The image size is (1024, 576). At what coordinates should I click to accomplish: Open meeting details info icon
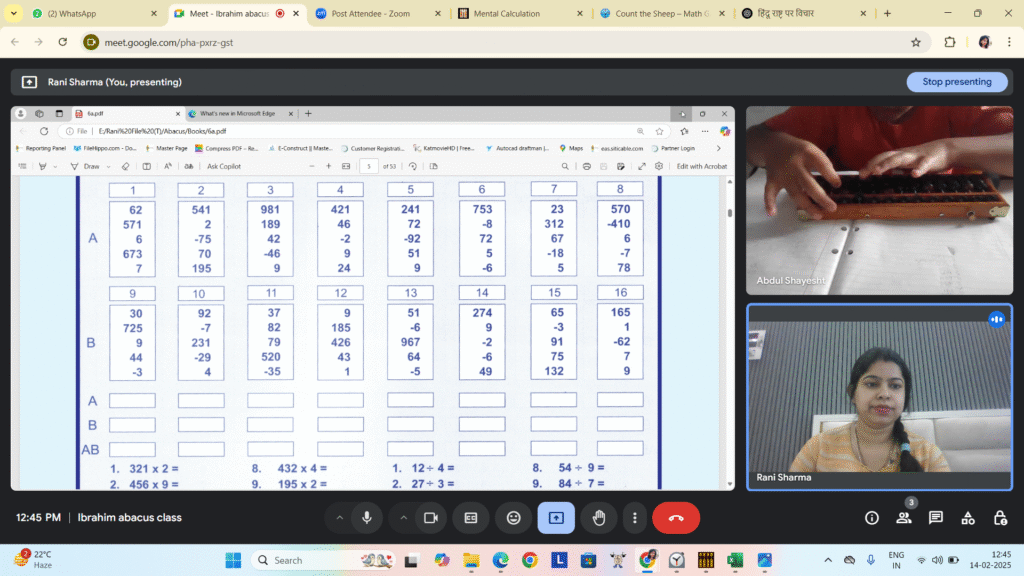(872, 518)
